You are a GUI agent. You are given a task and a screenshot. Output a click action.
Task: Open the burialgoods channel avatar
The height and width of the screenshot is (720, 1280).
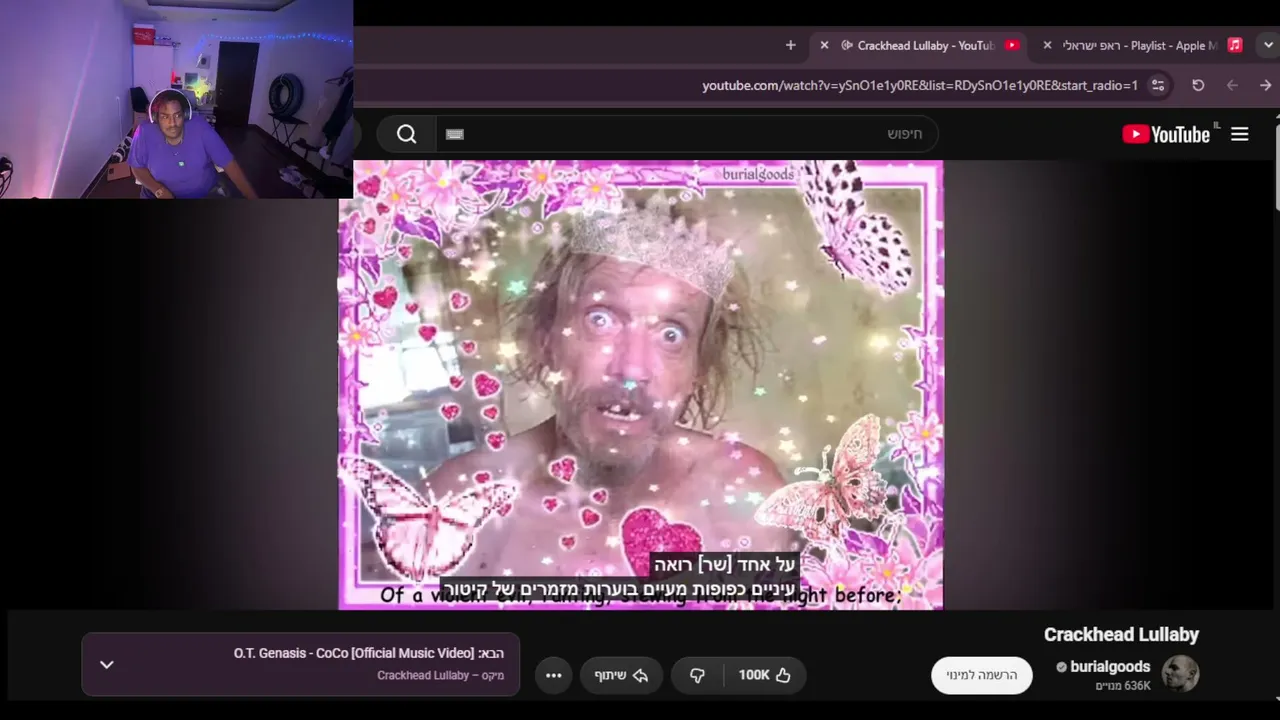click(1180, 674)
